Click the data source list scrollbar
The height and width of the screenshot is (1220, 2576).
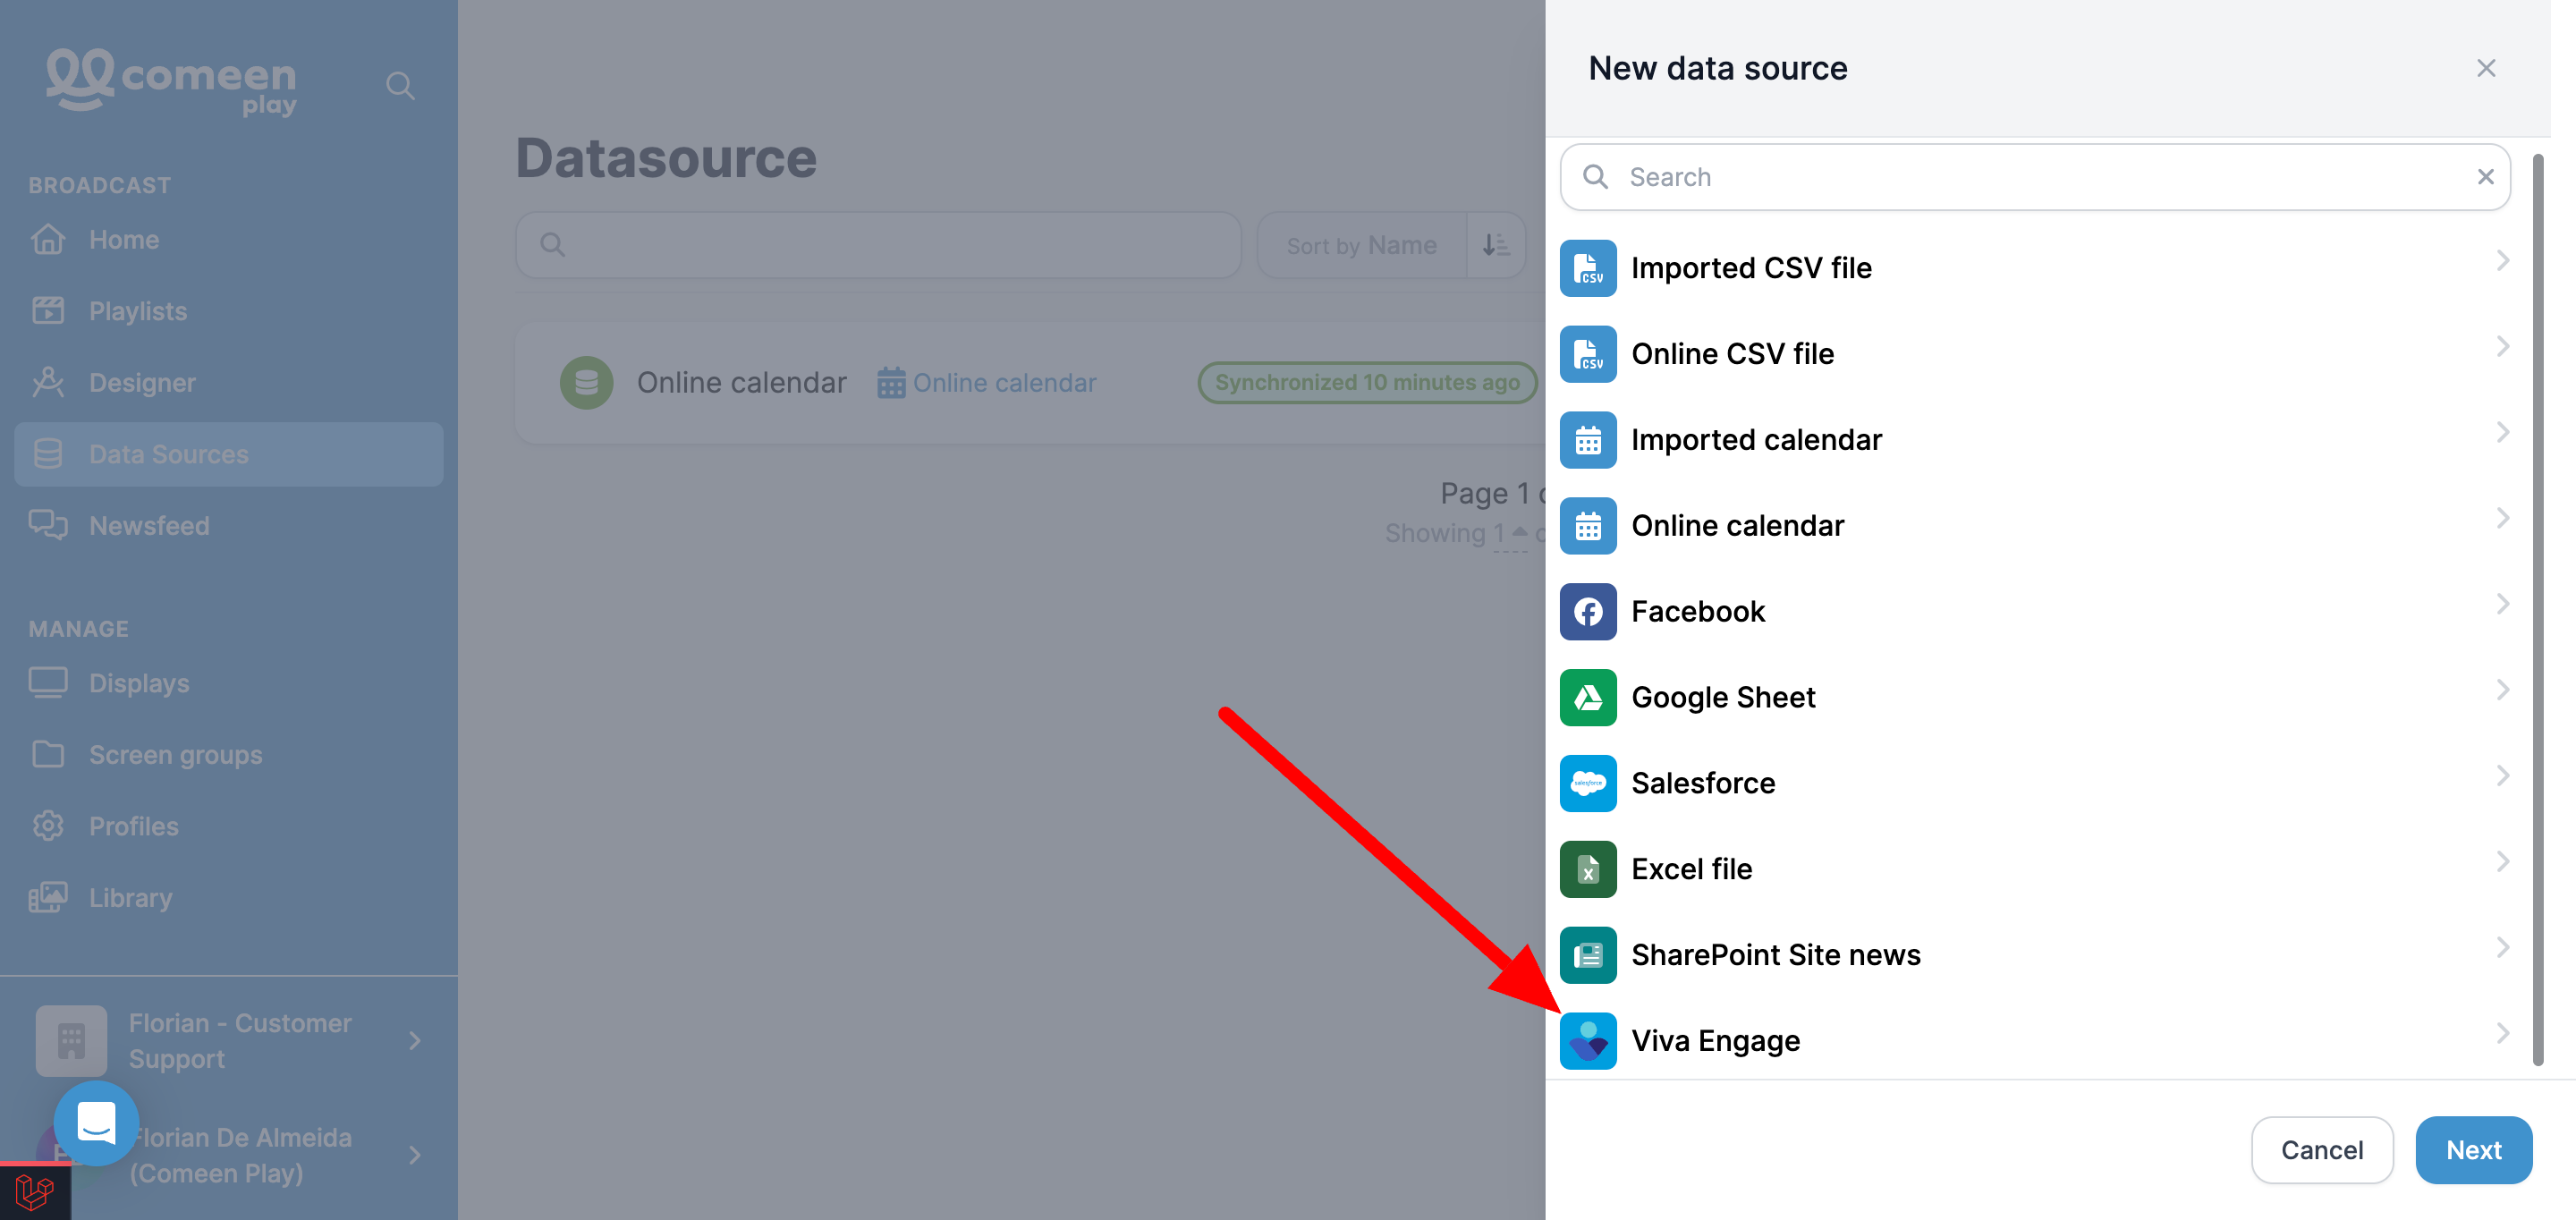pyautogui.click(x=2538, y=610)
